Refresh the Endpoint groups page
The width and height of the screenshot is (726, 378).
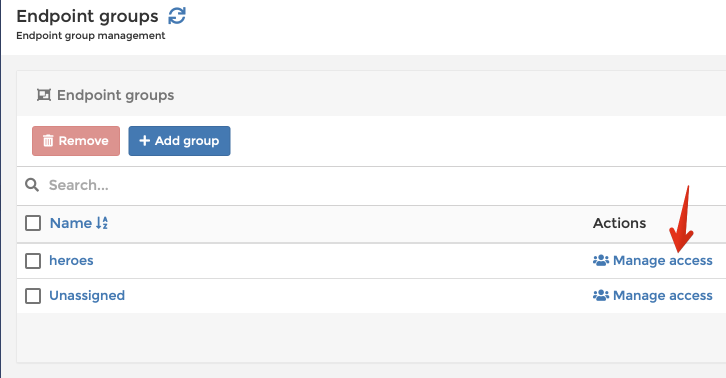click(x=177, y=16)
